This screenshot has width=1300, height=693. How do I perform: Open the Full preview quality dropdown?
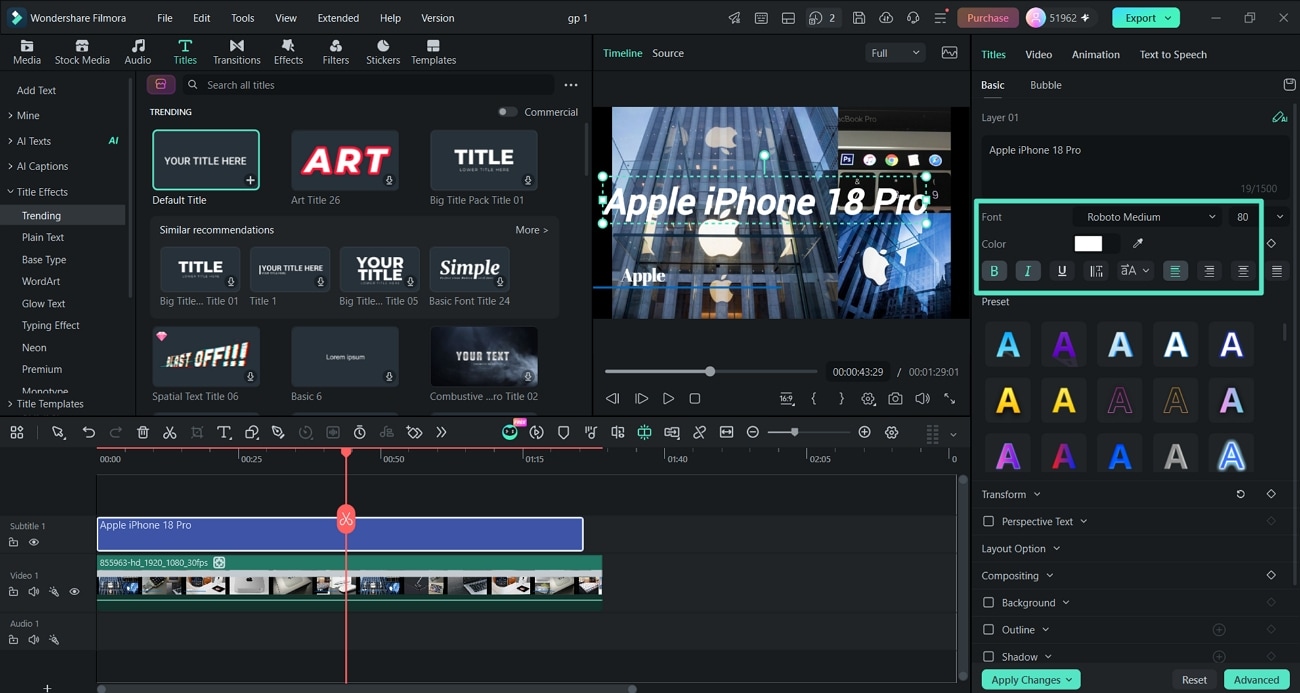[x=895, y=53]
